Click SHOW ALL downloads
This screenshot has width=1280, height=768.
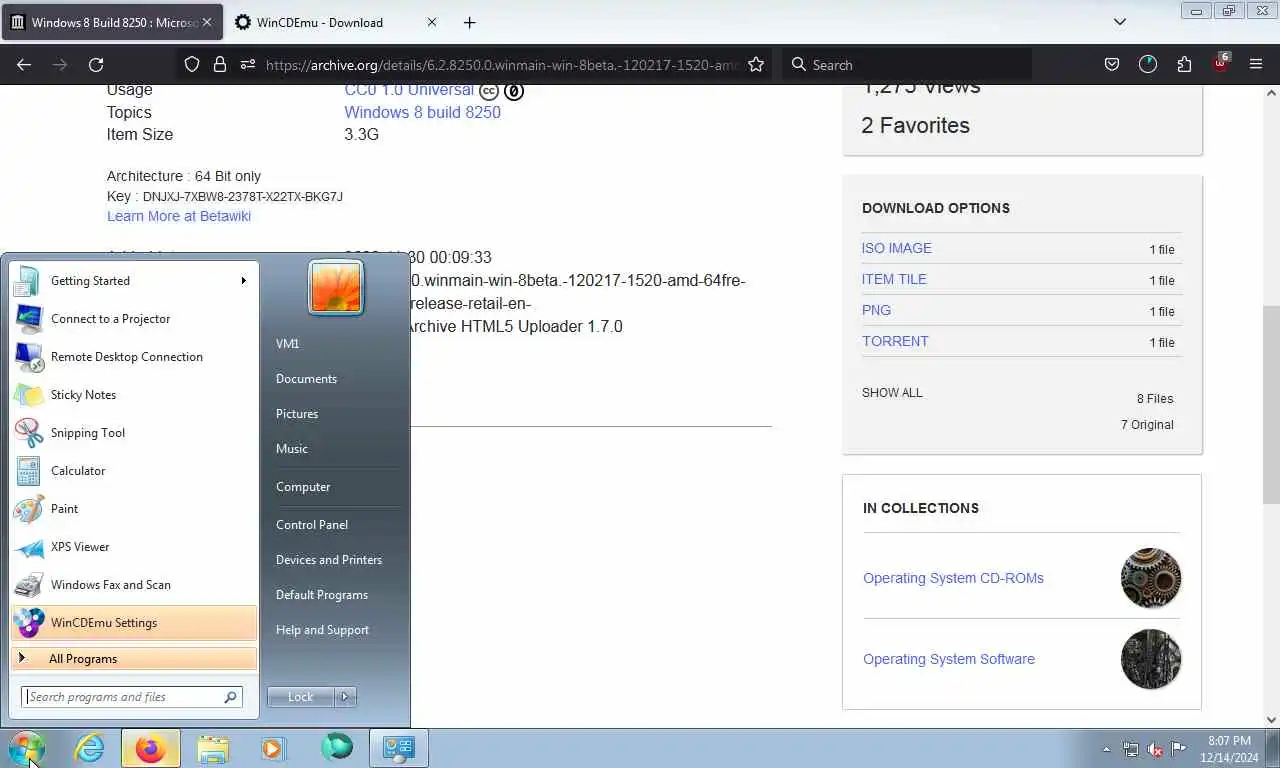[892, 393]
